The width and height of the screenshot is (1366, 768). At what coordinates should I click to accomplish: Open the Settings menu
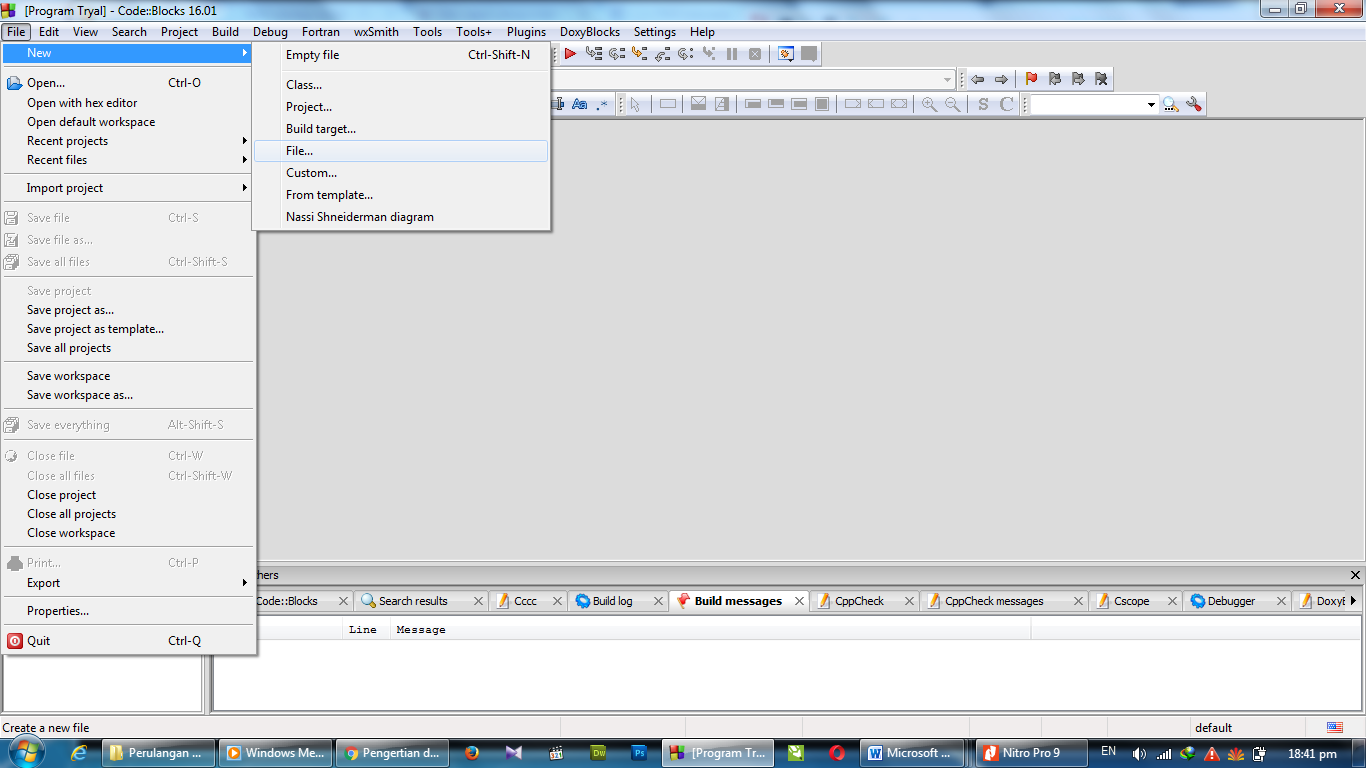click(655, 31)
